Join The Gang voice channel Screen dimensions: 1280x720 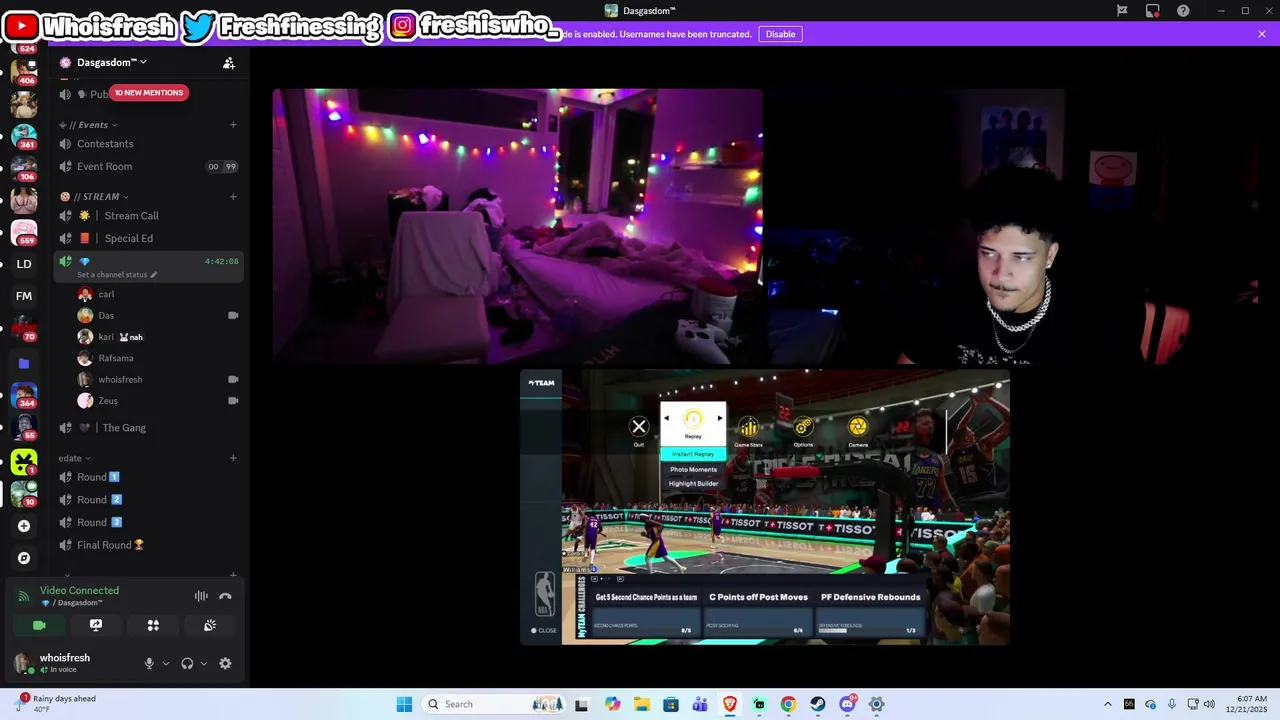(148, 428)
